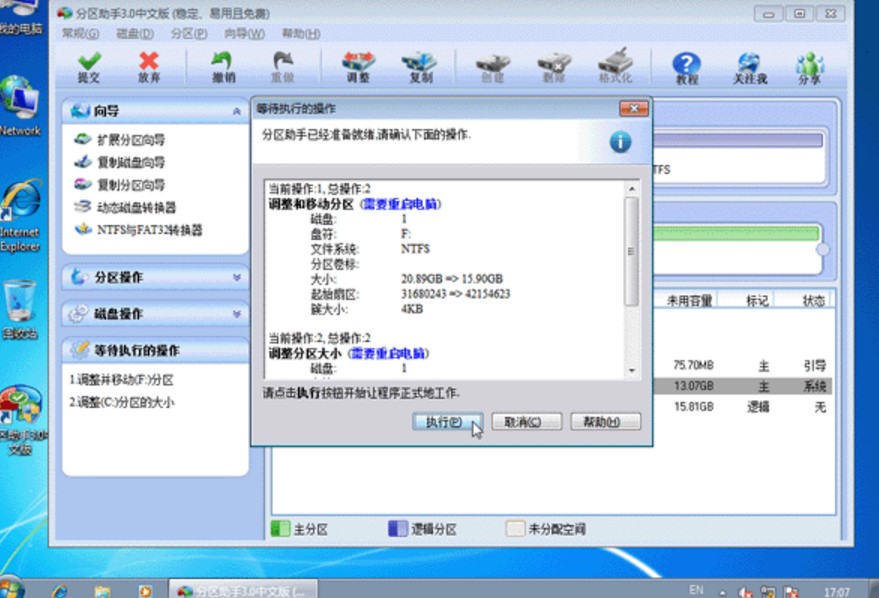Click the EN language indicator in tray

pos(696,590)
